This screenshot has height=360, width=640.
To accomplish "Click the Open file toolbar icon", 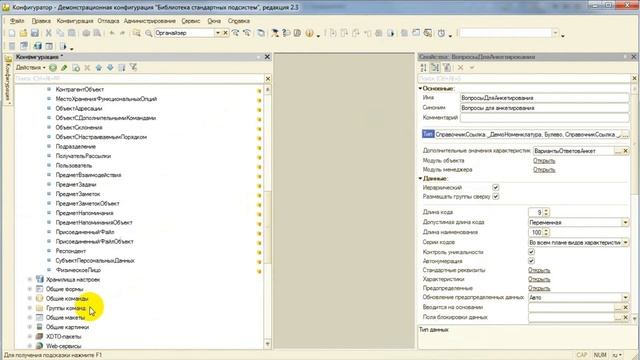I will [23, 33].
